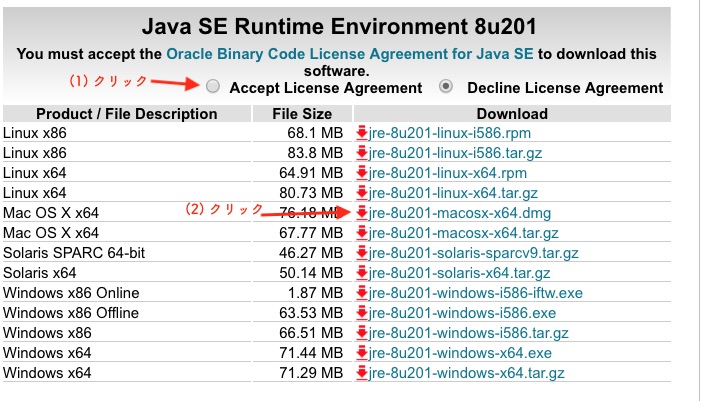
Task: Click the Download column header
Action: (x=512, y=114)
